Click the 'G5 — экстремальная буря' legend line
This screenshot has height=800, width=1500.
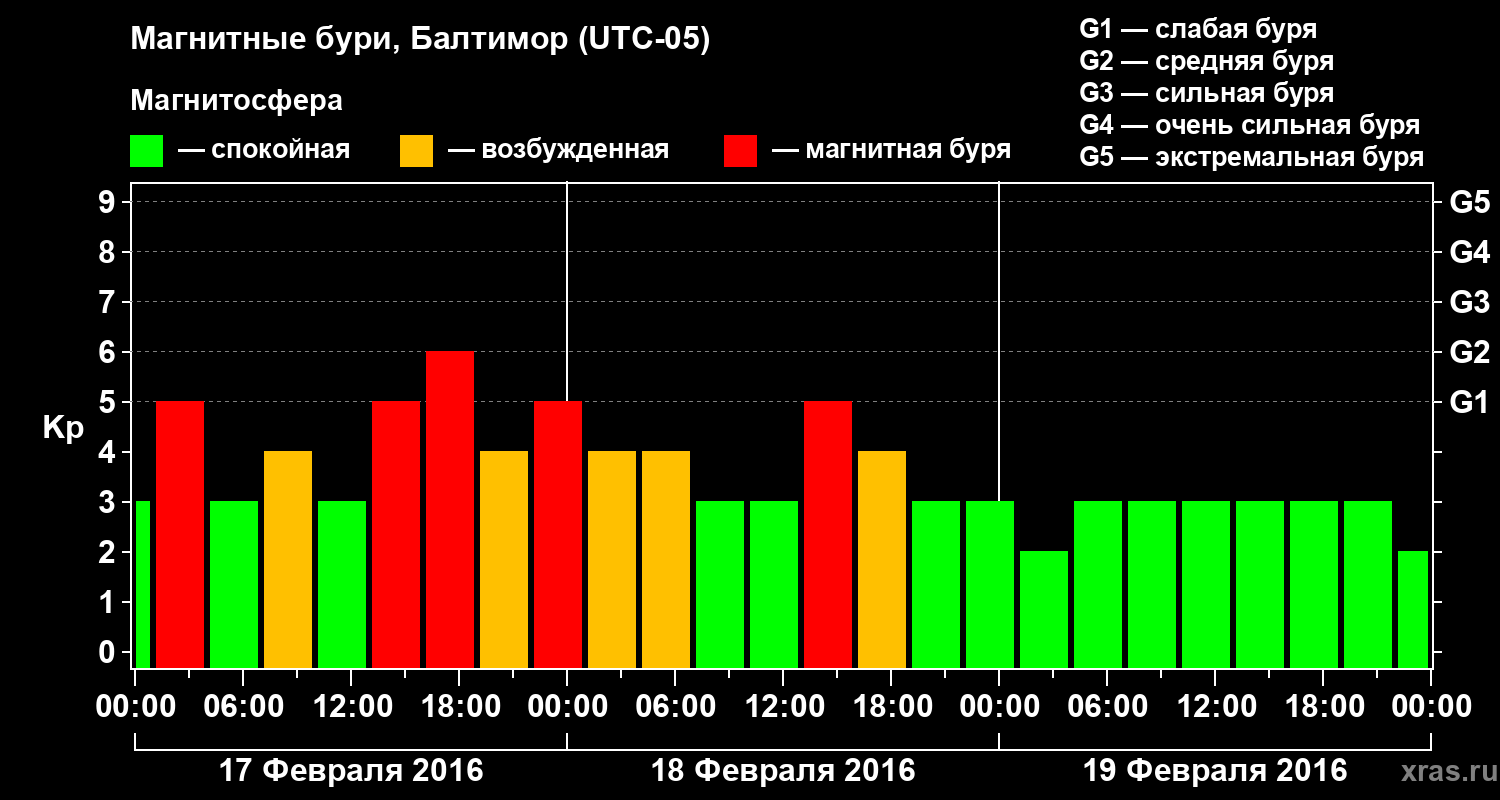pyautogui.click(x=1251, y=157)
